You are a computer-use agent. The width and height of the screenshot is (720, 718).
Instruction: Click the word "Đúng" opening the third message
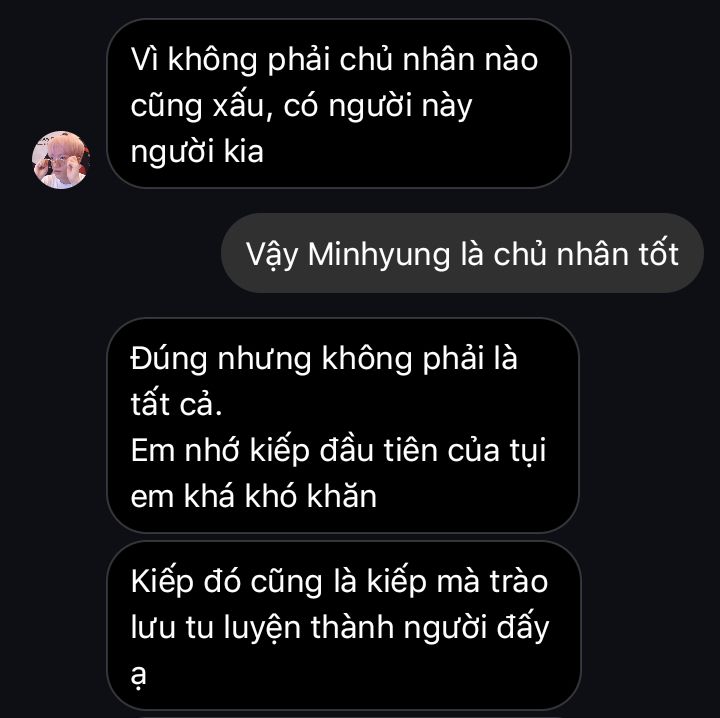coord(169,359)
